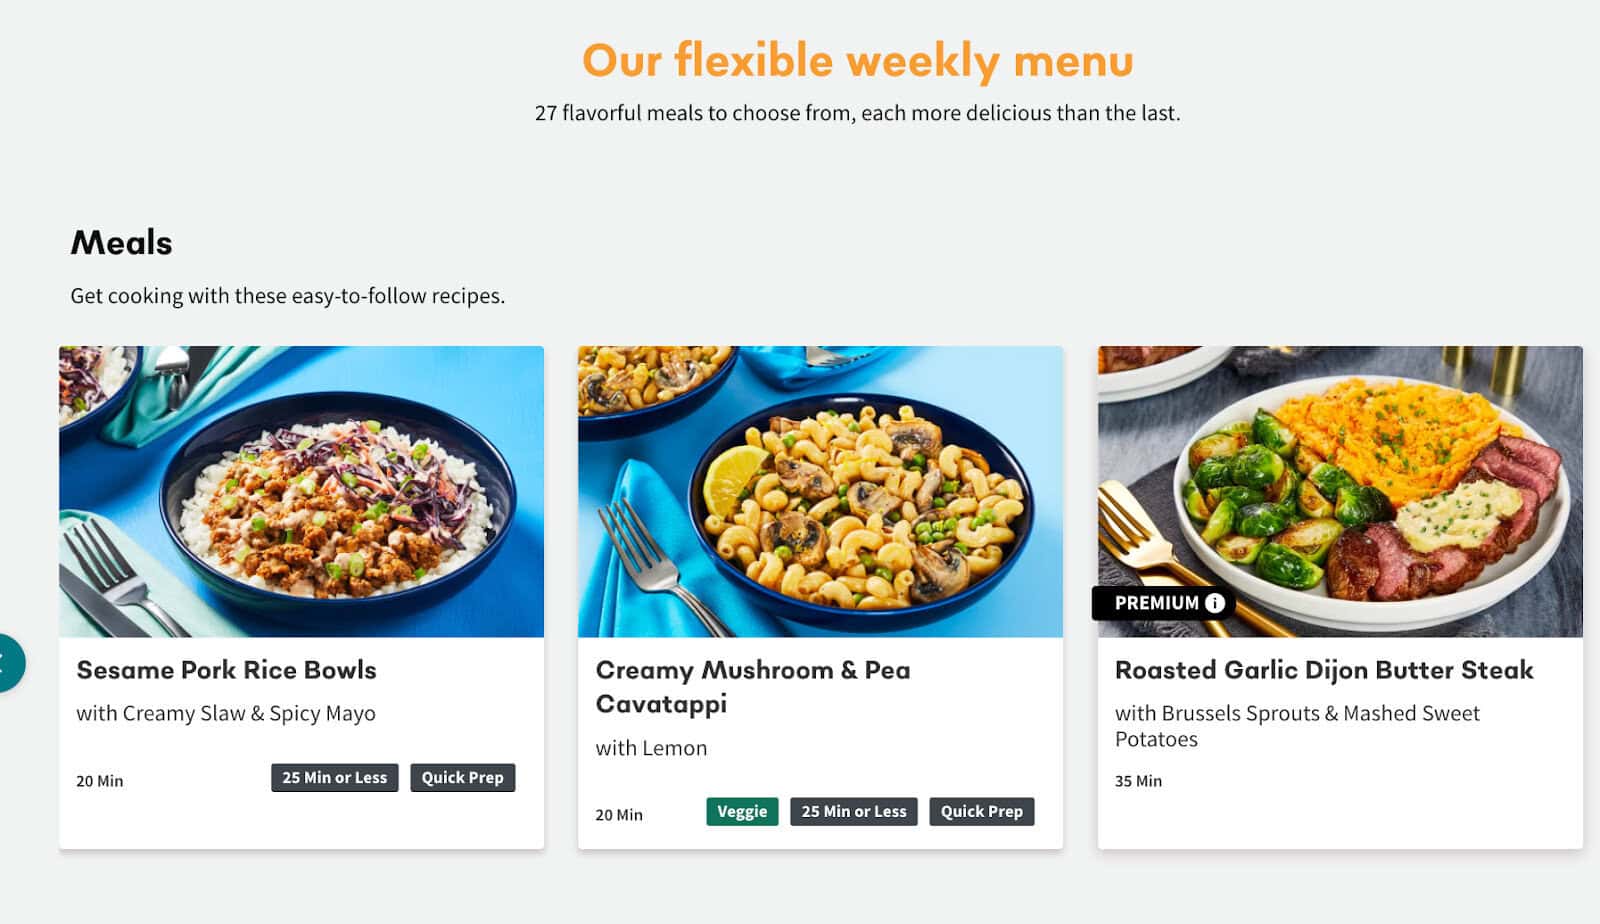Image resolution: width=1600 pixels, height=924 pixels.
Task: Open Creamy Mushroom & Pea Cavatappi photo
Action: tap(820, 491)
